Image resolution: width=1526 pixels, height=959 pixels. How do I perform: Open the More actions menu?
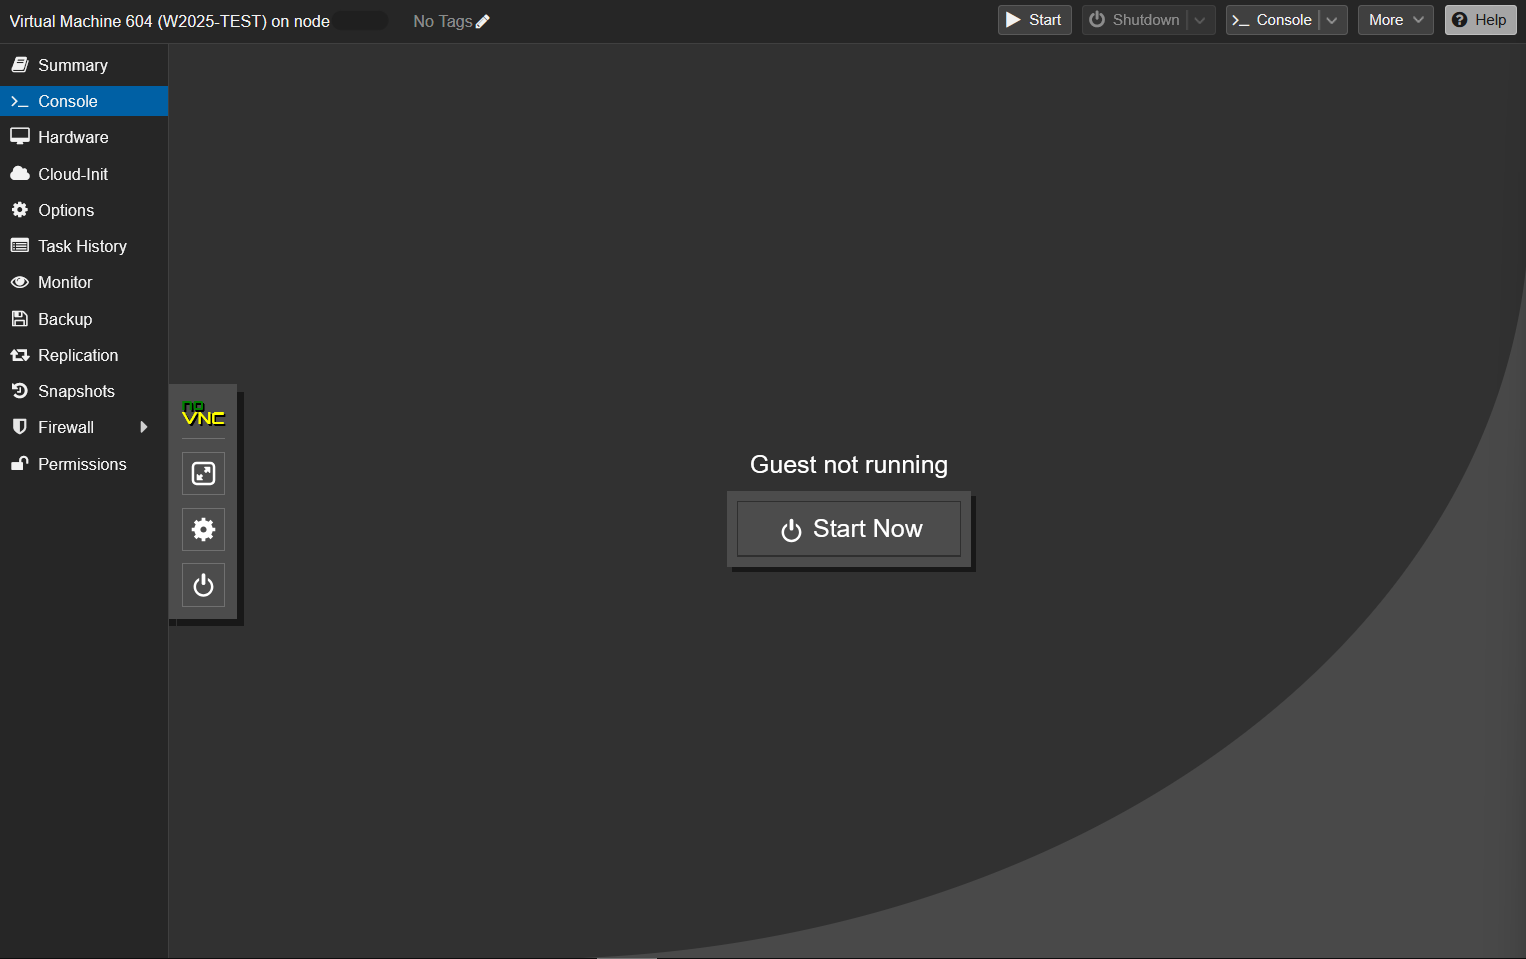click(1395, 20)
